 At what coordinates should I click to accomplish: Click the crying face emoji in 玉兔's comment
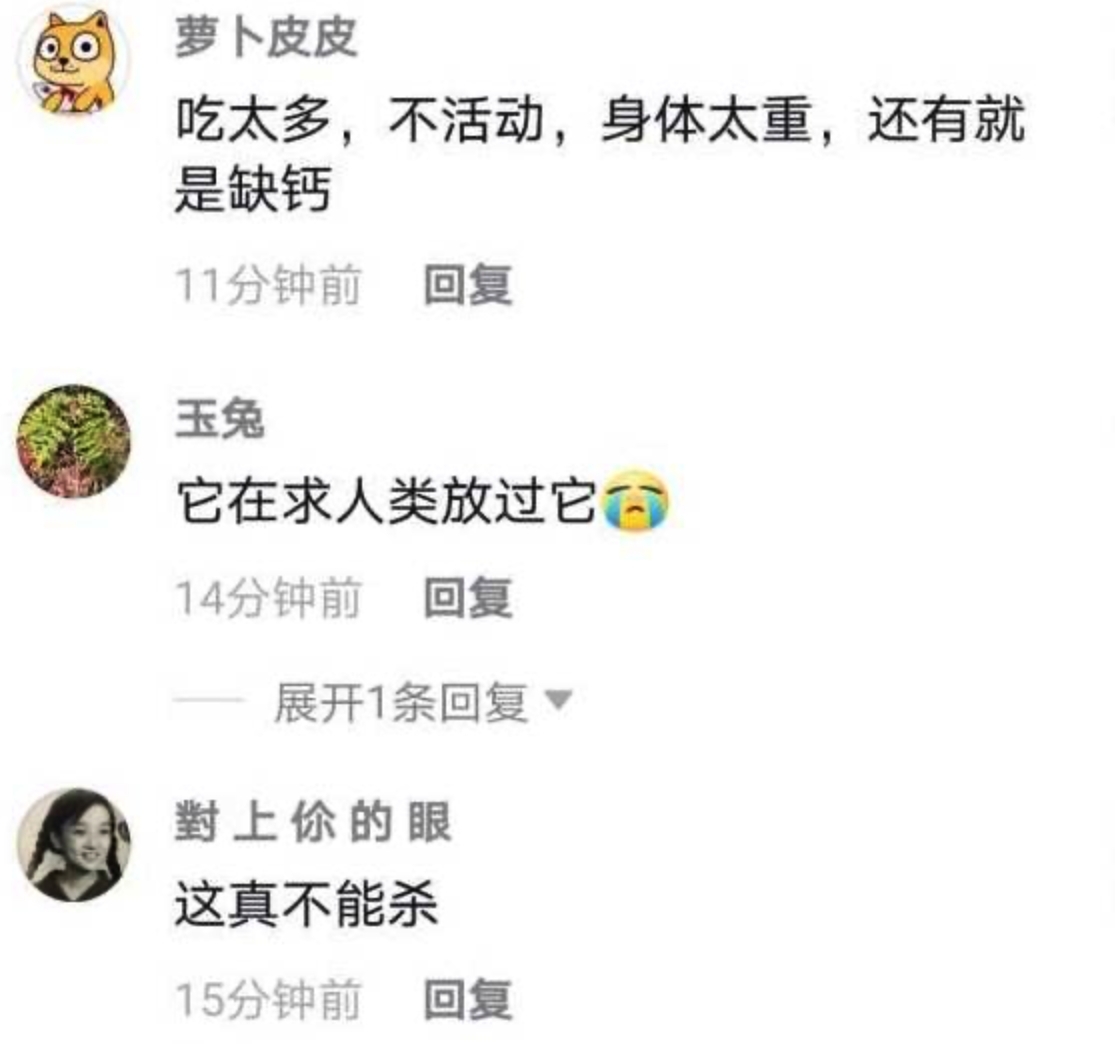[x=635, y=501]
